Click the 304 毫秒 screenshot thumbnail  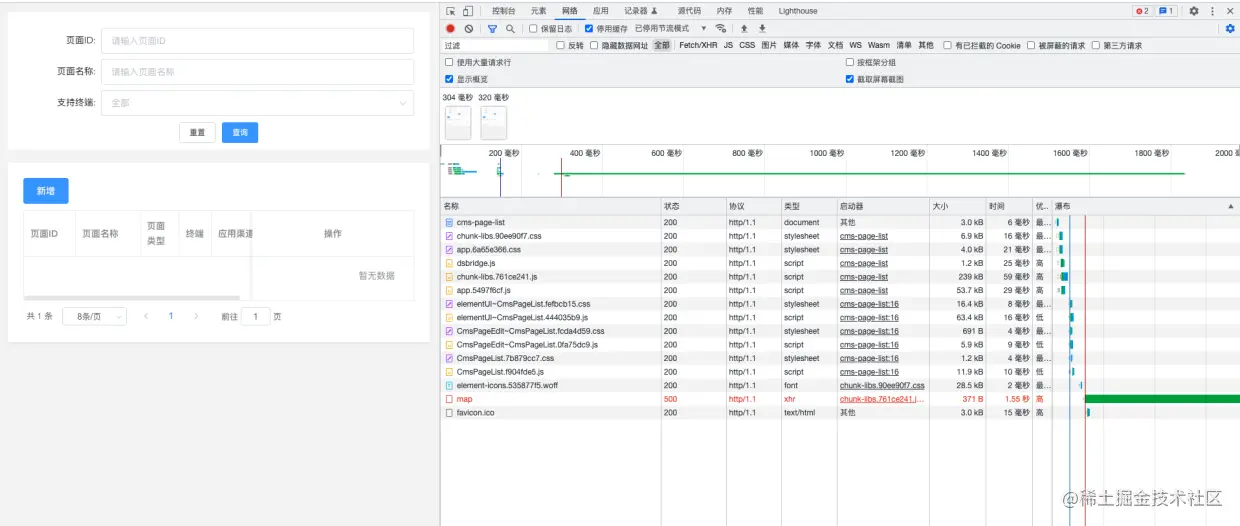pos(458,122)
